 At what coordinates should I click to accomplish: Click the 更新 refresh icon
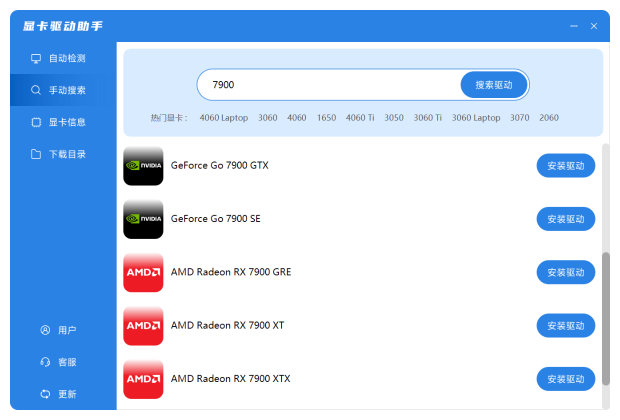45,394
